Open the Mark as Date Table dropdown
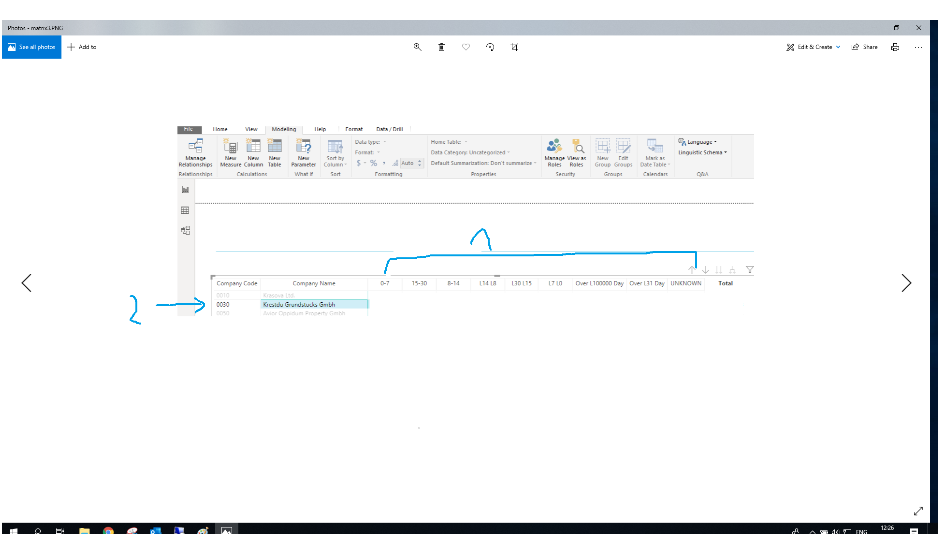The image size is (938, 534). tap(655, 153)
